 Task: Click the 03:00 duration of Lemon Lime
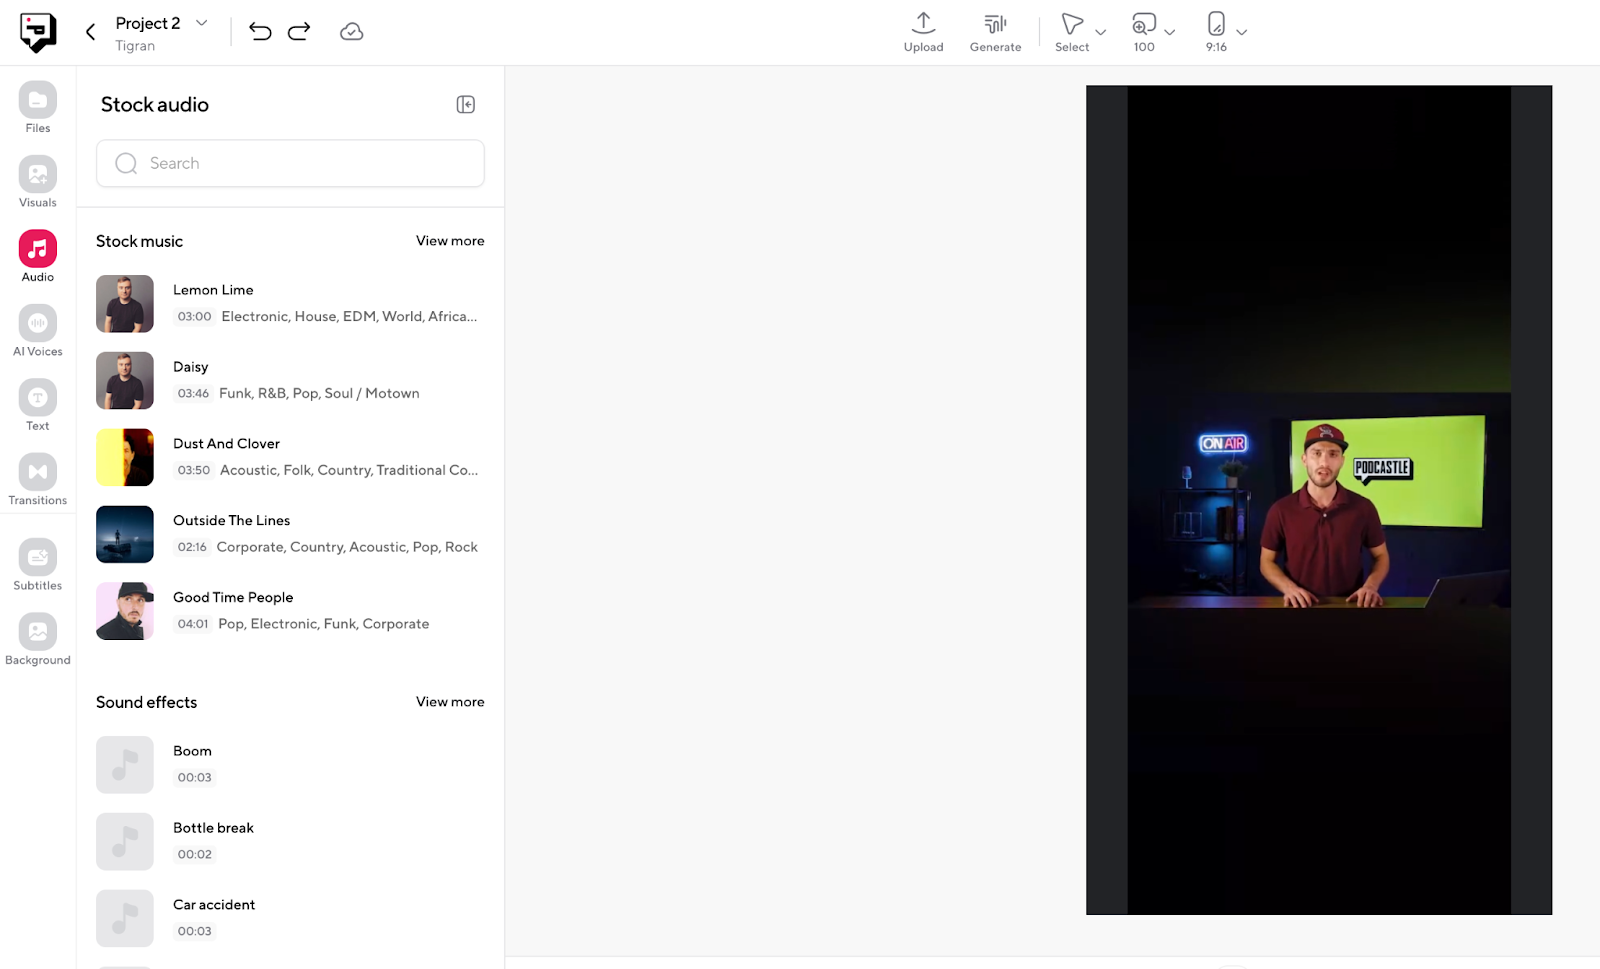194,317
